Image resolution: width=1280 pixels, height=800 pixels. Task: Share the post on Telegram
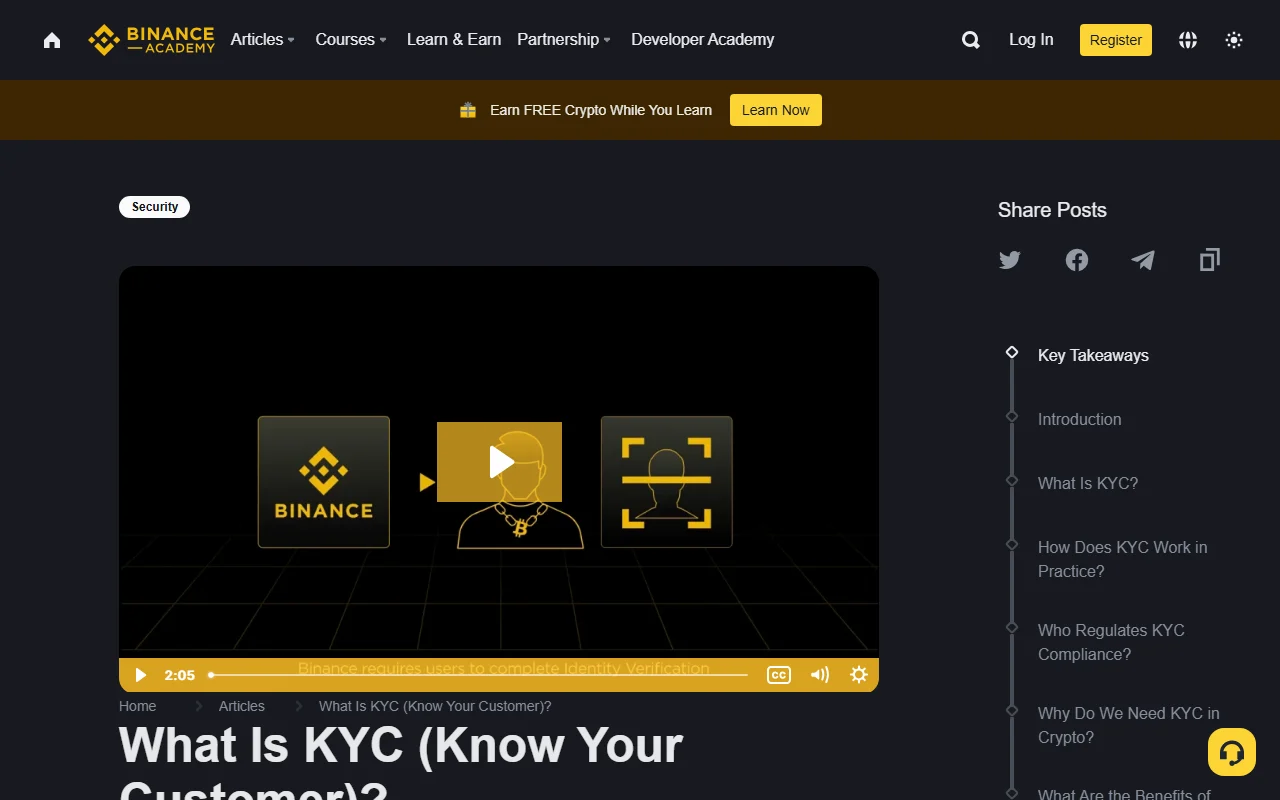click(x=1143, y=260)
